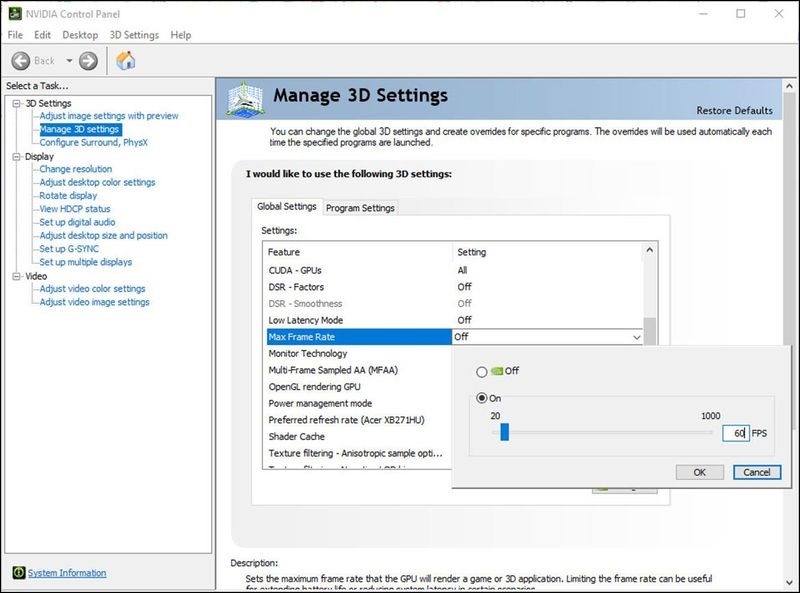Click Restore Defaults link
Viewport: 800px width, 593px height.
(734, 110)
